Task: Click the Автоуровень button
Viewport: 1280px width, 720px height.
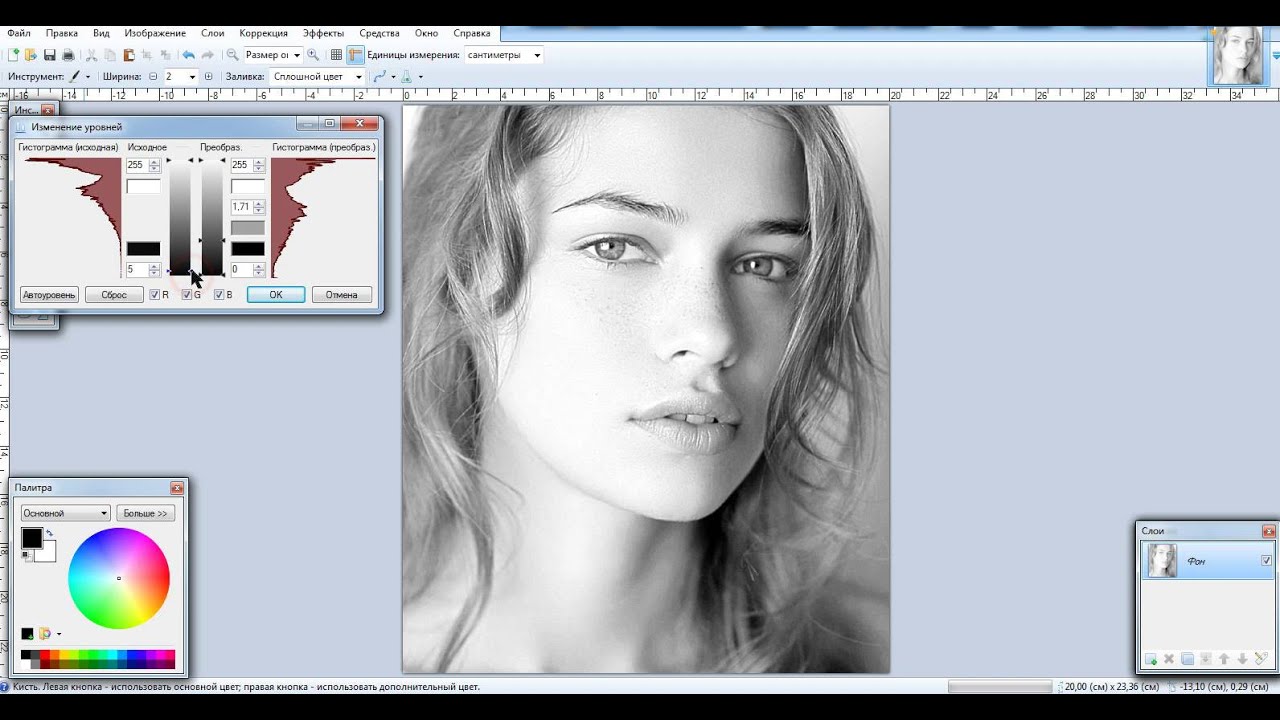Action: point(49,295)
